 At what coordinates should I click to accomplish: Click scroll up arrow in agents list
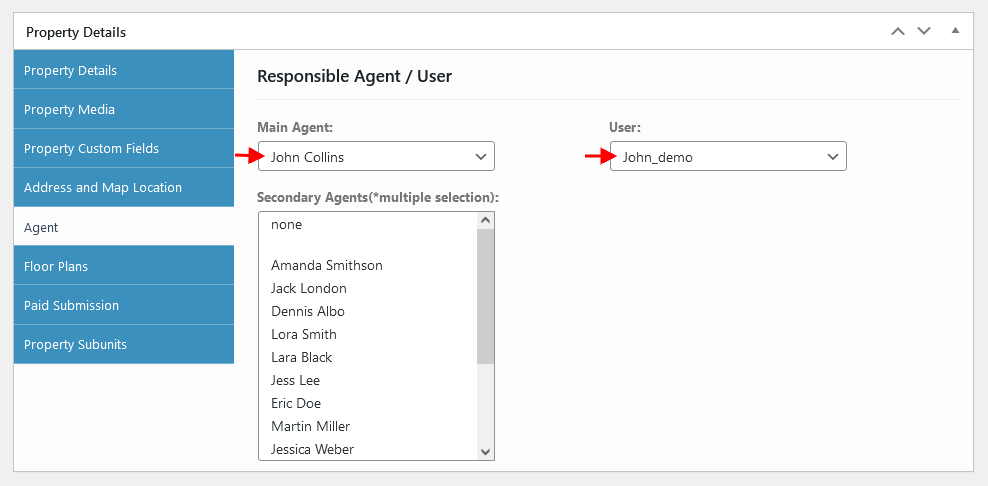[485, 221]
